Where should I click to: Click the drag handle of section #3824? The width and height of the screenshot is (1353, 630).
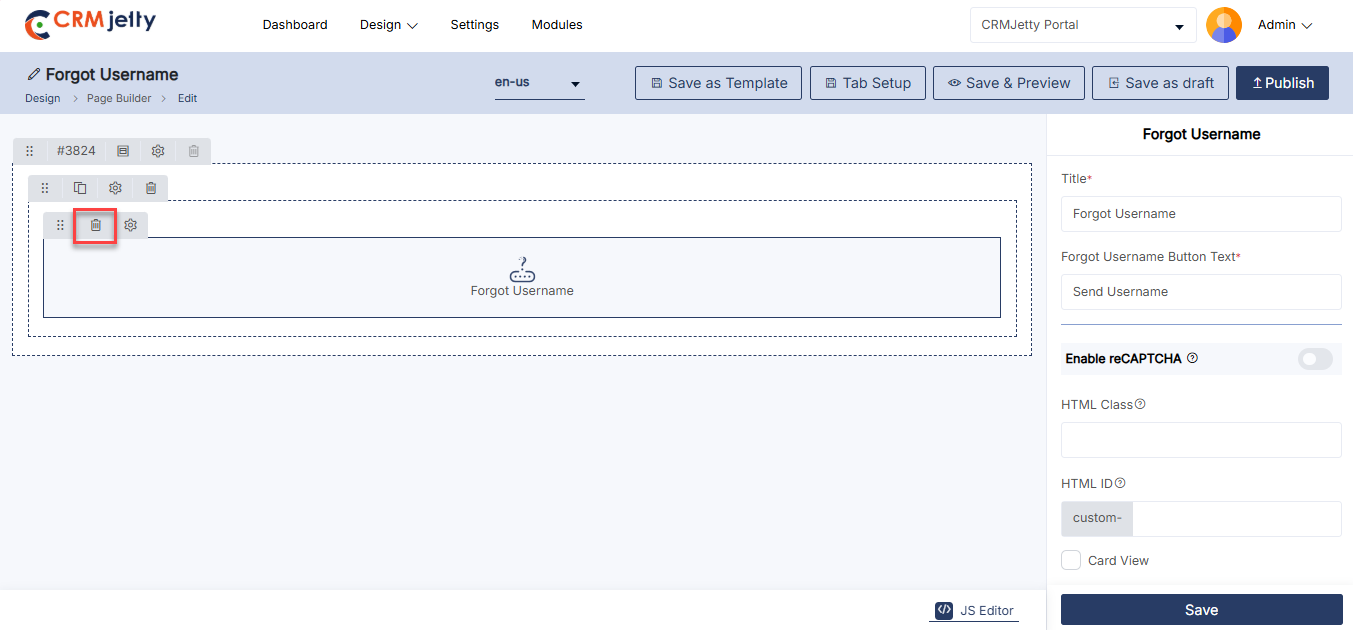pyautogui.click(x=30, y=151)
